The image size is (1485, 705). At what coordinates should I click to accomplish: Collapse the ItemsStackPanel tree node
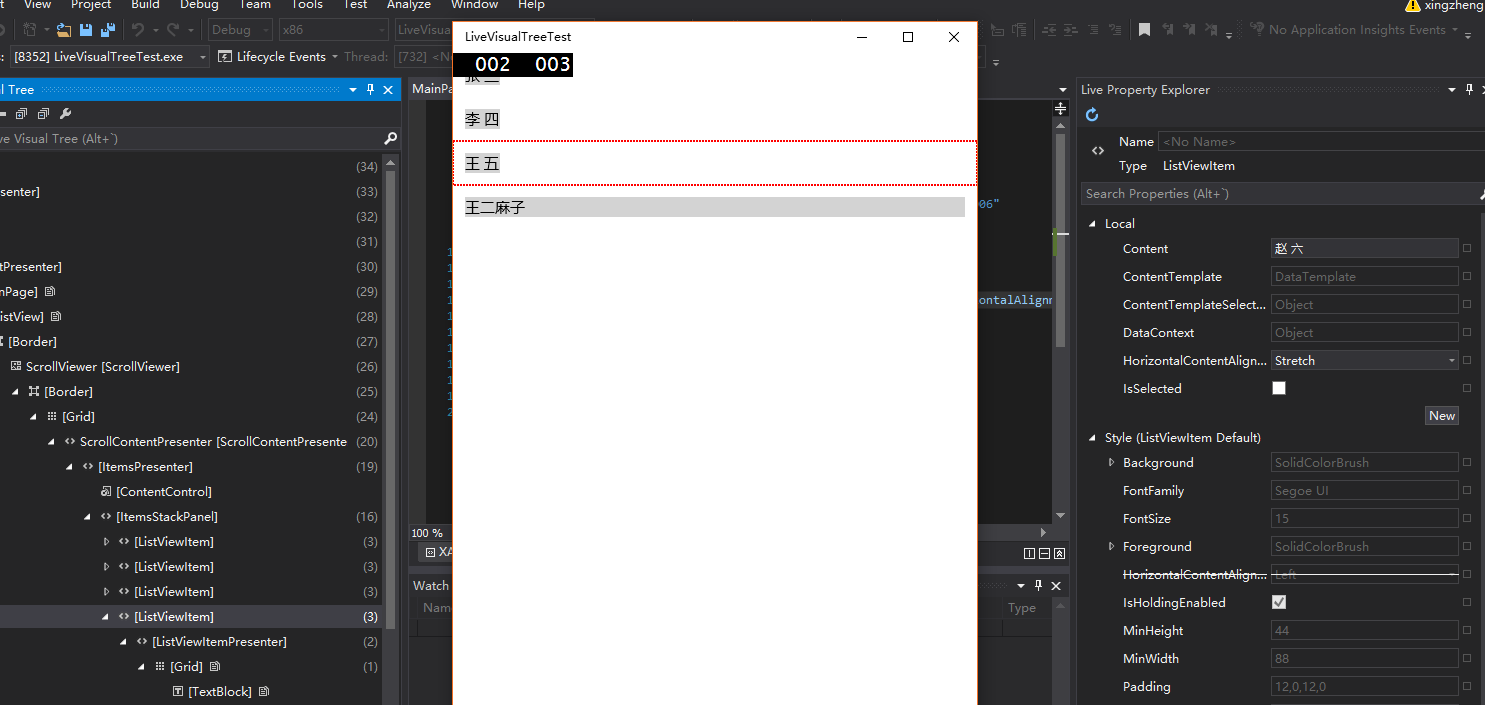[88, 517]
